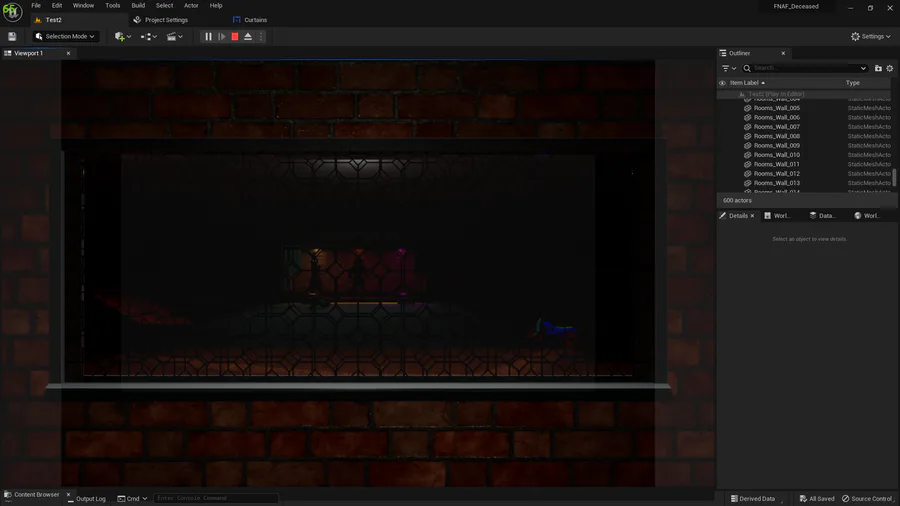Viewport: 900px width, 506px height.
Task: Select the Test2 (Play In Editor) row
Action: click(804, 94)
